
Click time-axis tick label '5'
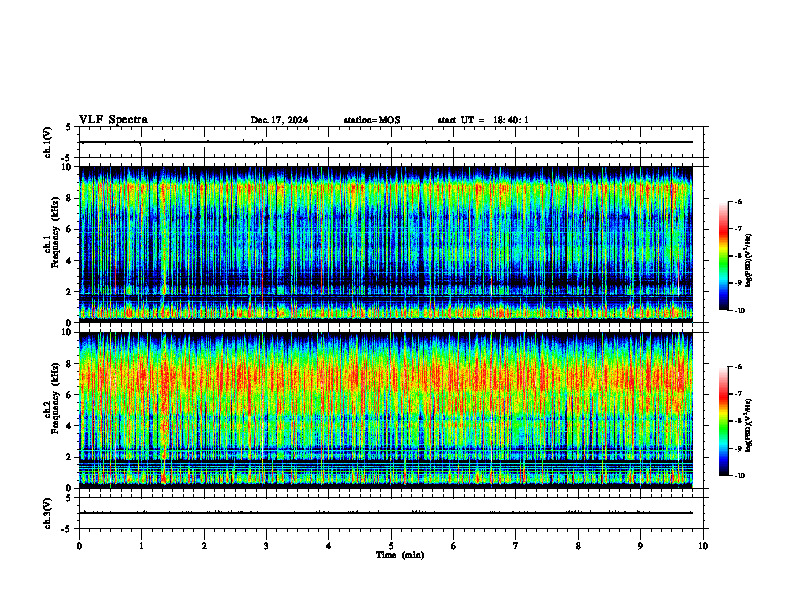coord(391,546)
